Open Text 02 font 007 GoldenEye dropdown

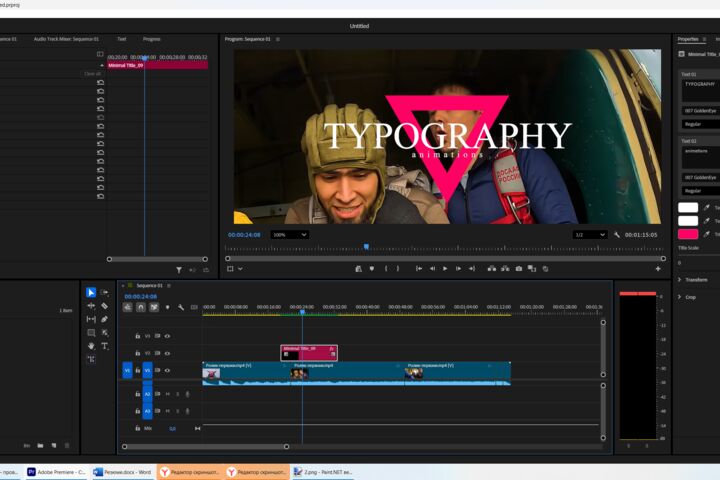tap(700, 177)
